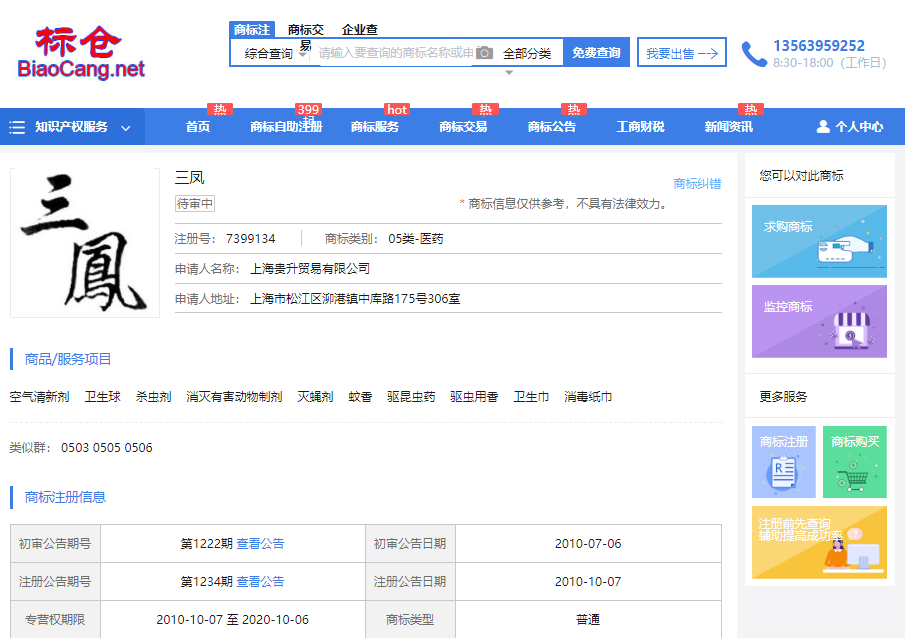Image resolution: width=905 pixels, height=638 pixels.
Task: Click the period 2010-10-07 至 2020-10-06
Action: [233, 620]
